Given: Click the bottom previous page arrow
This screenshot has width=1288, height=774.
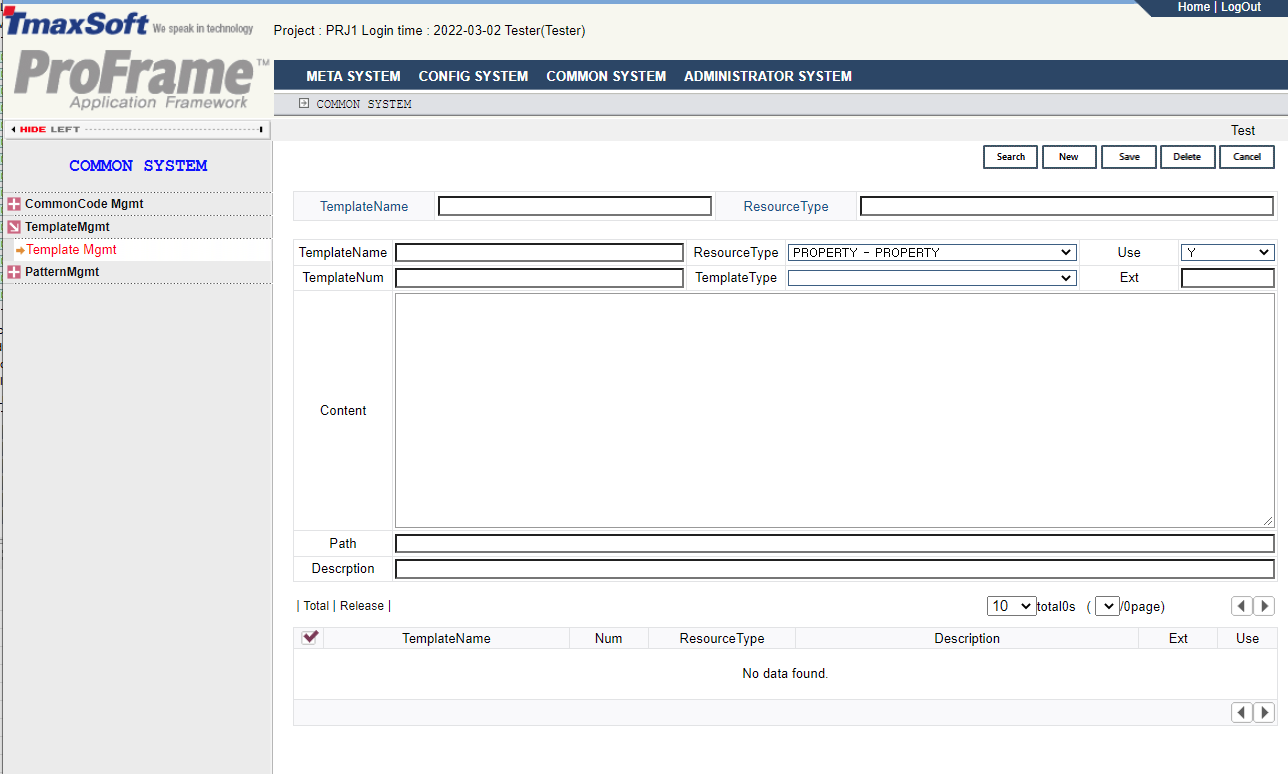Looking at the screenshot, I should [1241, 712].
